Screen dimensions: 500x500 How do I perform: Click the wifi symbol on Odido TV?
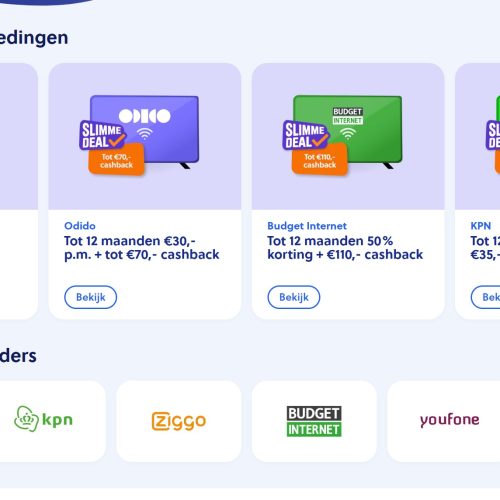pyautogui.click(x=145, y=134)
